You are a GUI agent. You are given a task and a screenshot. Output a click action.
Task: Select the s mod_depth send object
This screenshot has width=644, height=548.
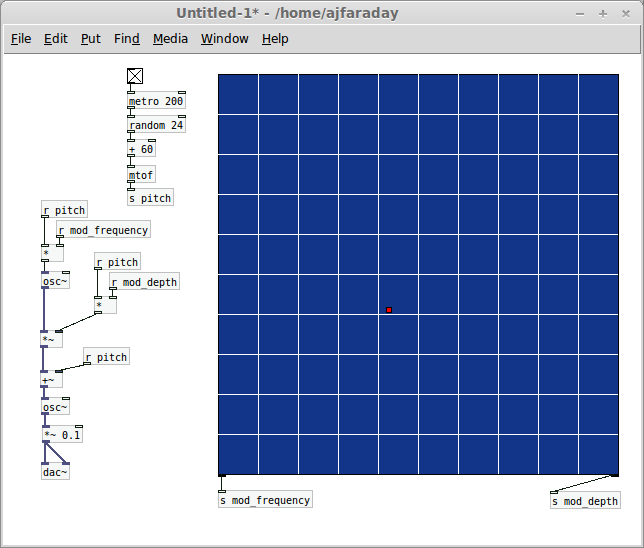[x=585, y=500]
